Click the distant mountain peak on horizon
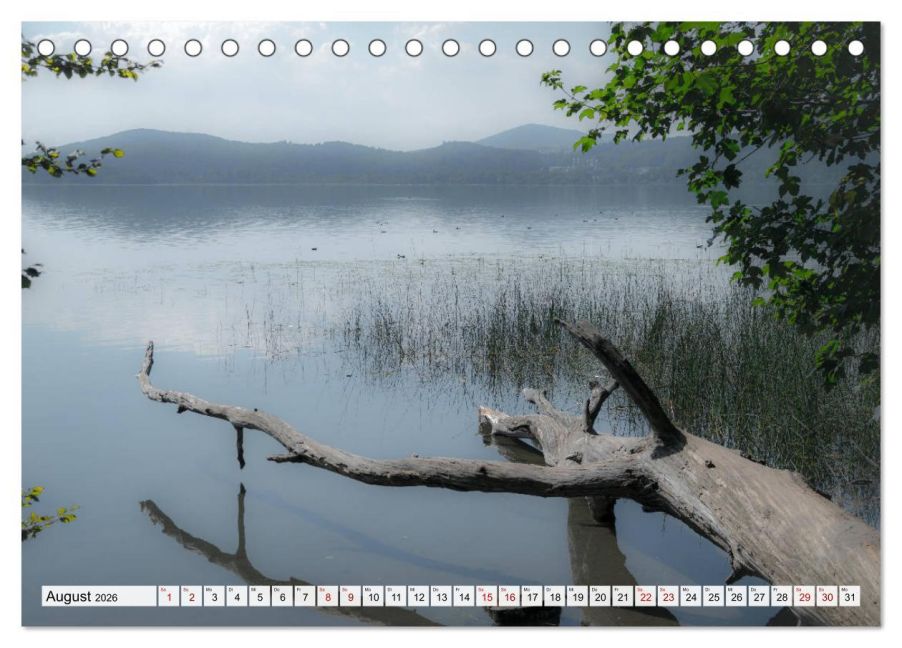 point(530,134)
